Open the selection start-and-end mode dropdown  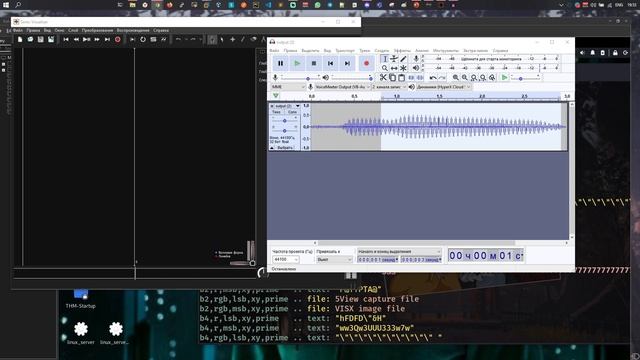pos(399,252)
